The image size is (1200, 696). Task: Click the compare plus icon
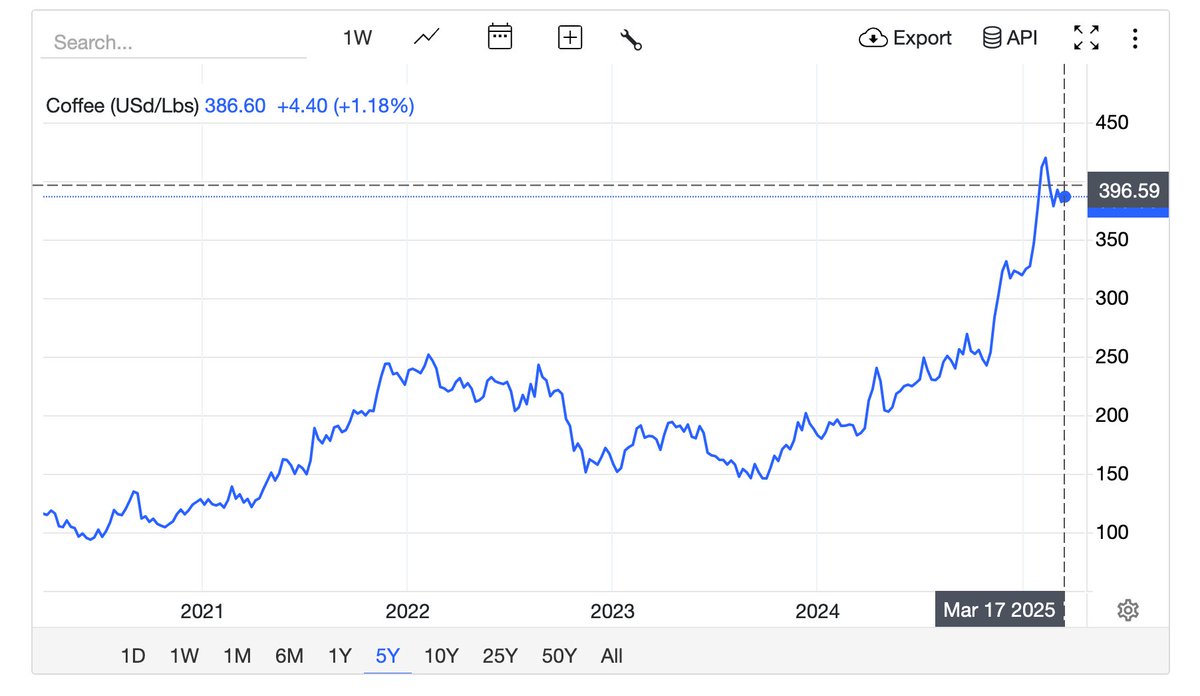(569, 37)
